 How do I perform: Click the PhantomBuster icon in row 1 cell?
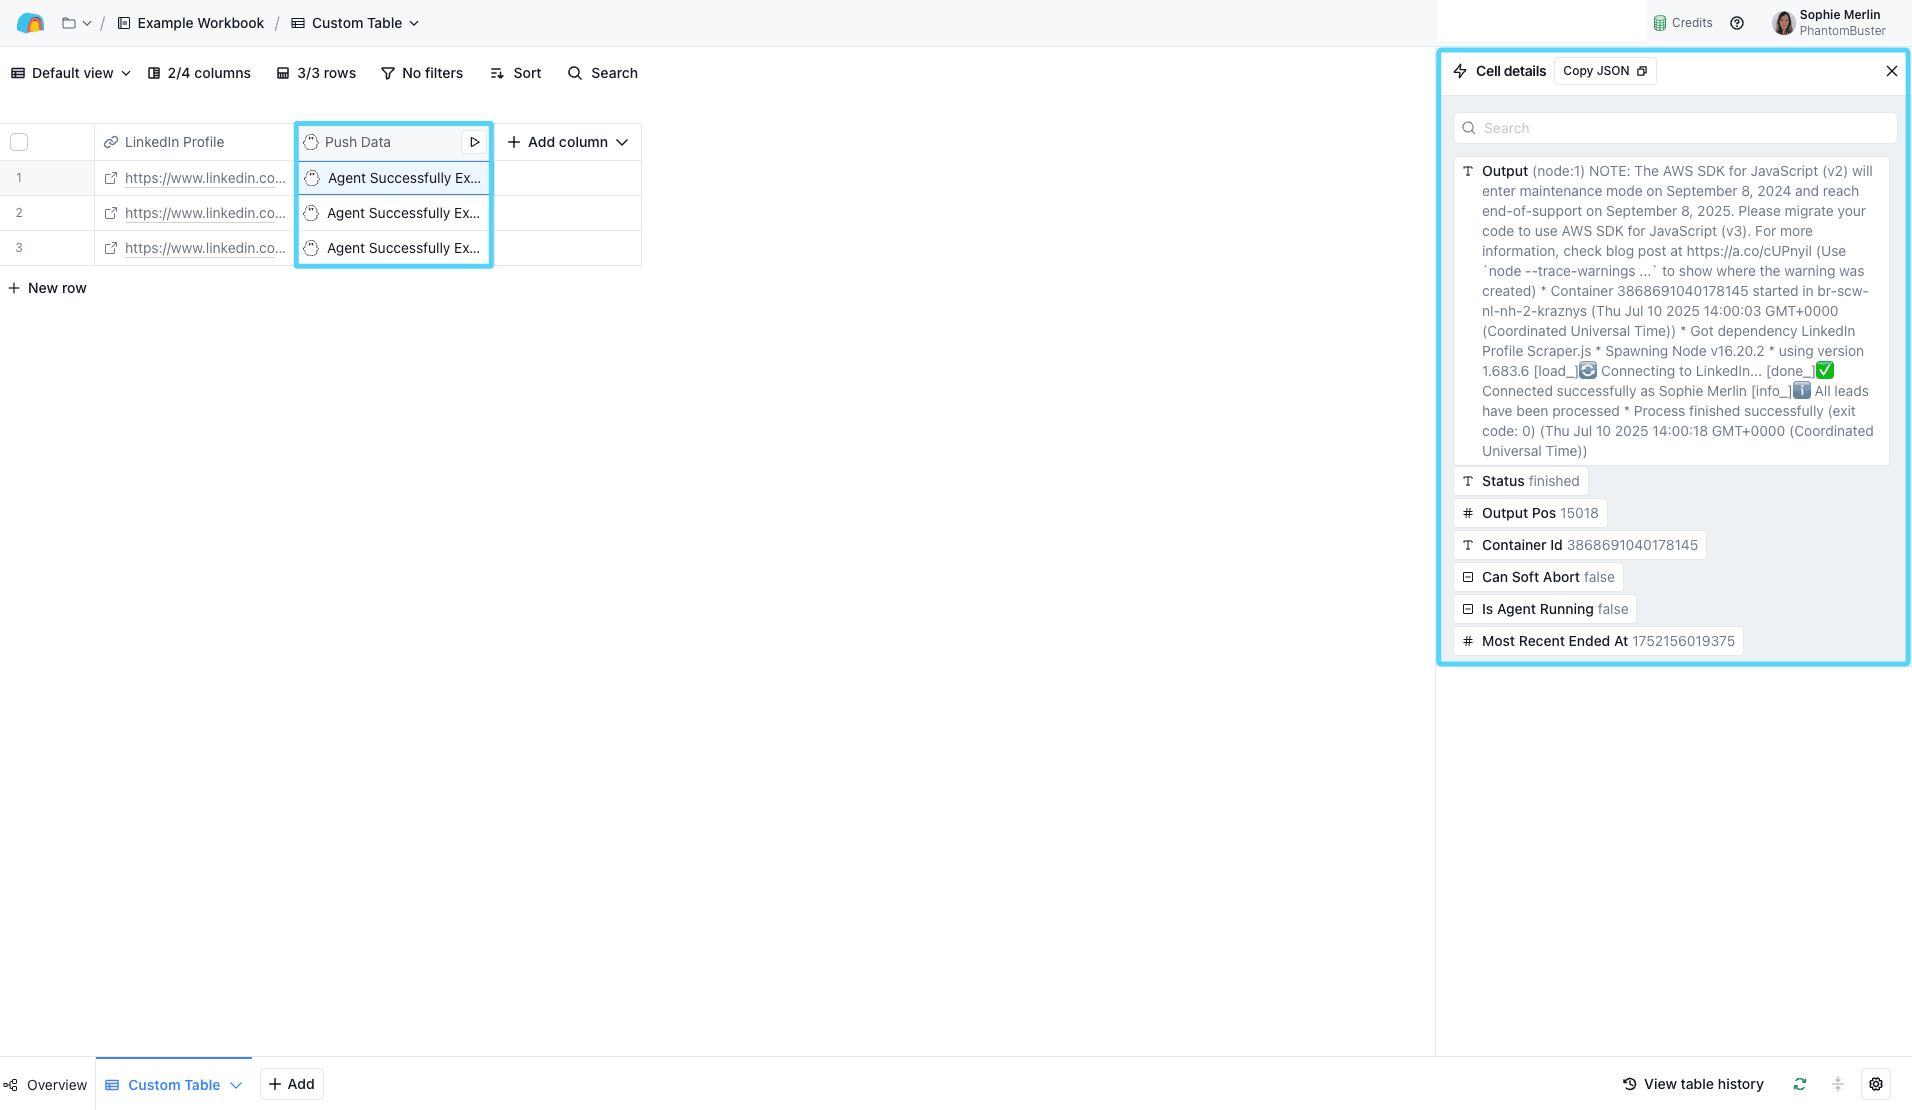tap(311, 178)
